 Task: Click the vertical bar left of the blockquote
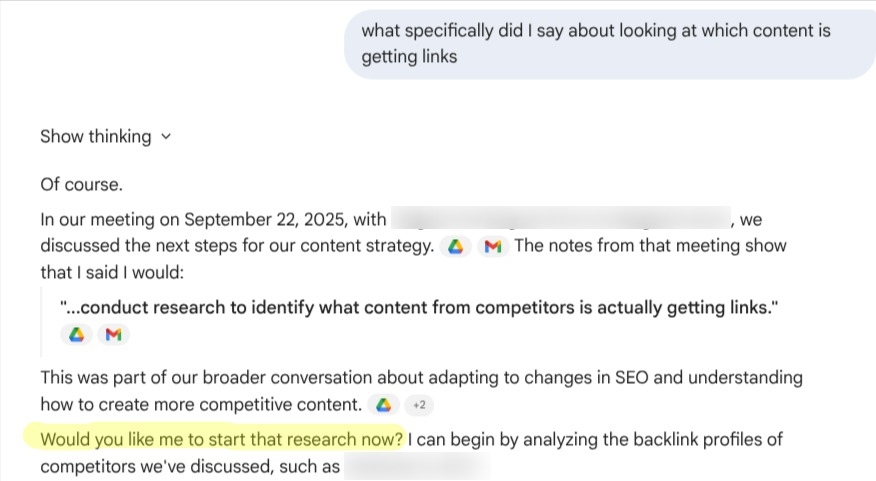[x=42, y=321]
